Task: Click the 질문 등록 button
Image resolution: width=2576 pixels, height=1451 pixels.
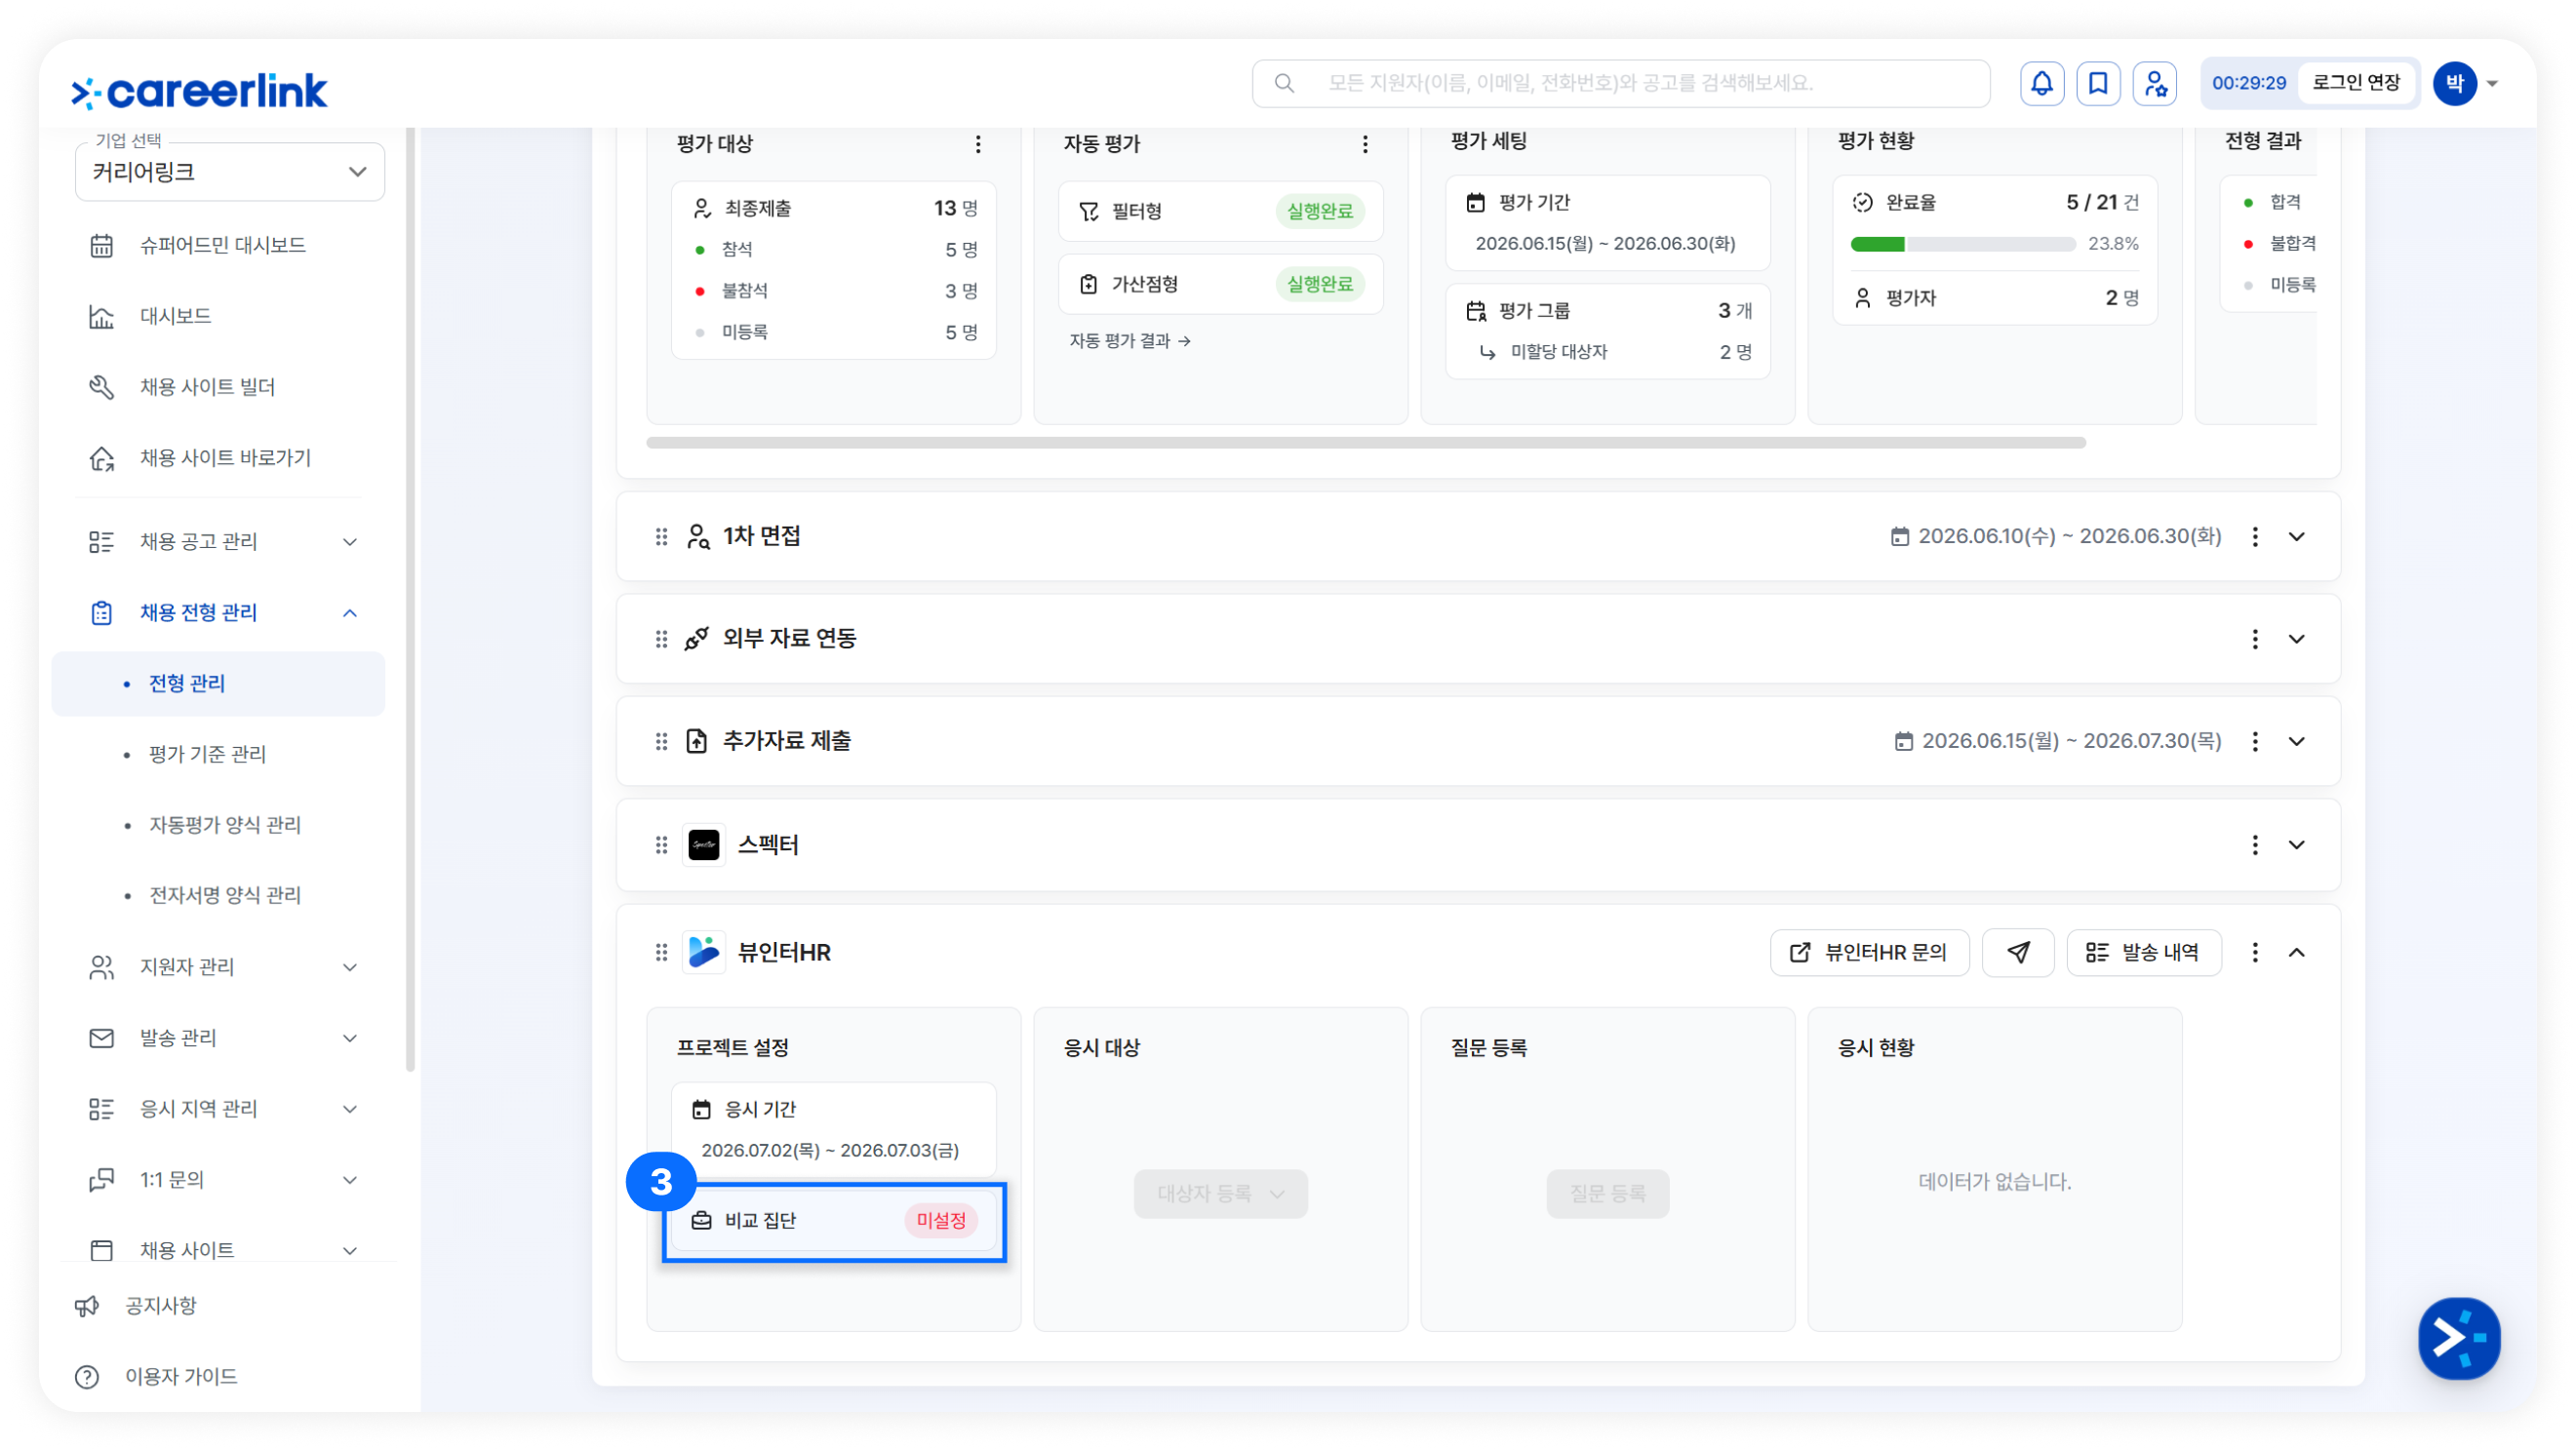Action: coord(1607,1194)
